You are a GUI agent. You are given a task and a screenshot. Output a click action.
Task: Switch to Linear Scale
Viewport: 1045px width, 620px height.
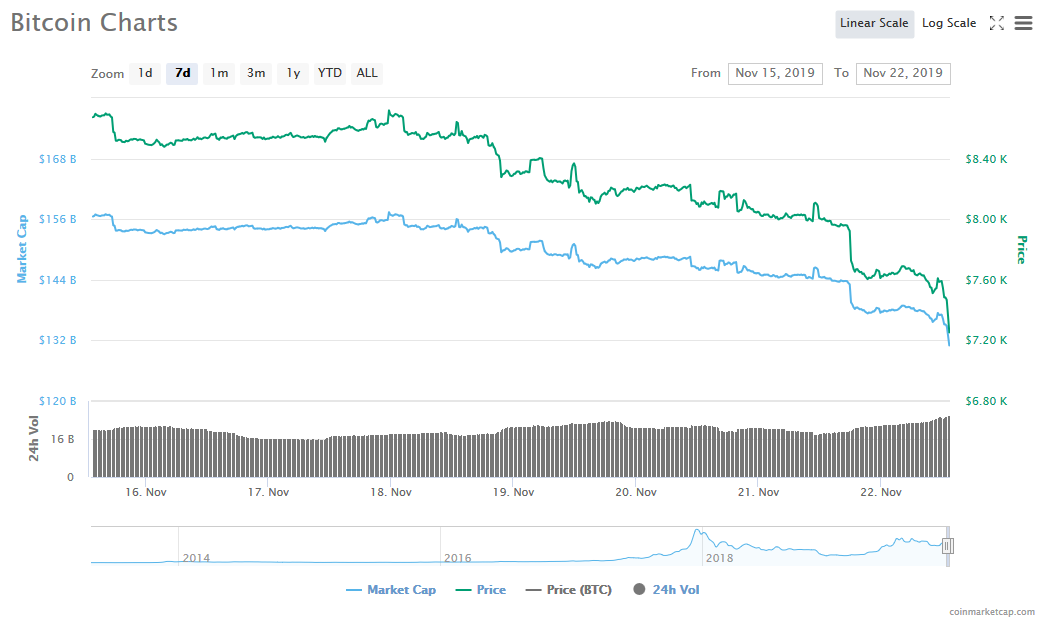click(874, 23)
